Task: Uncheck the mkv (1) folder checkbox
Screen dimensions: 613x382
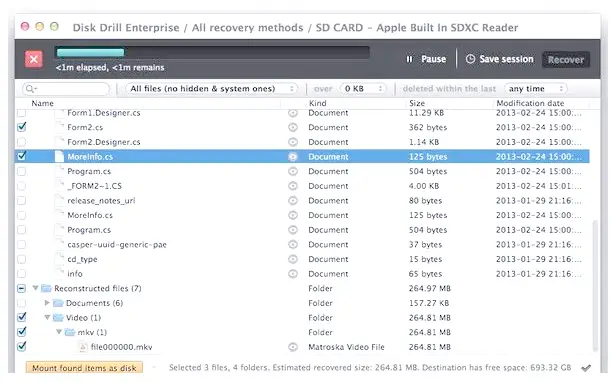Action: pyautogui.click(x=22, y=332)
